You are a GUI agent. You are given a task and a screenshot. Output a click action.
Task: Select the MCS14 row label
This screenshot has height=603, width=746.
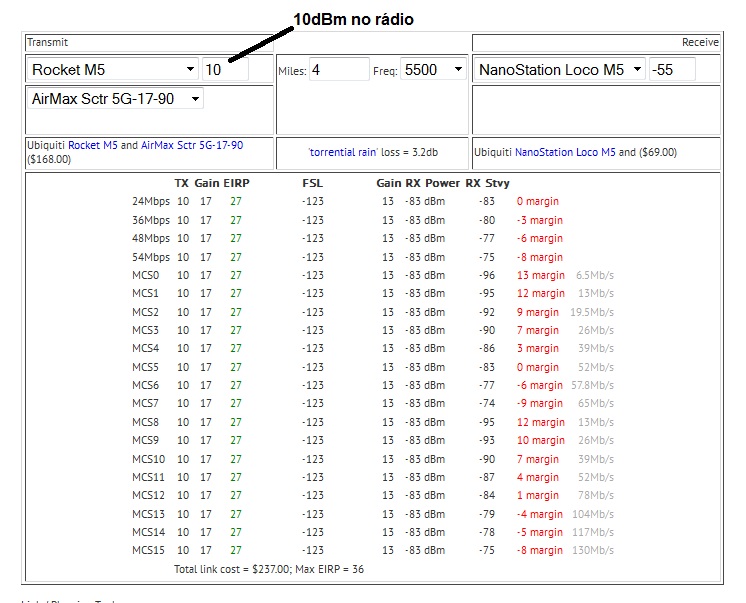148,533
